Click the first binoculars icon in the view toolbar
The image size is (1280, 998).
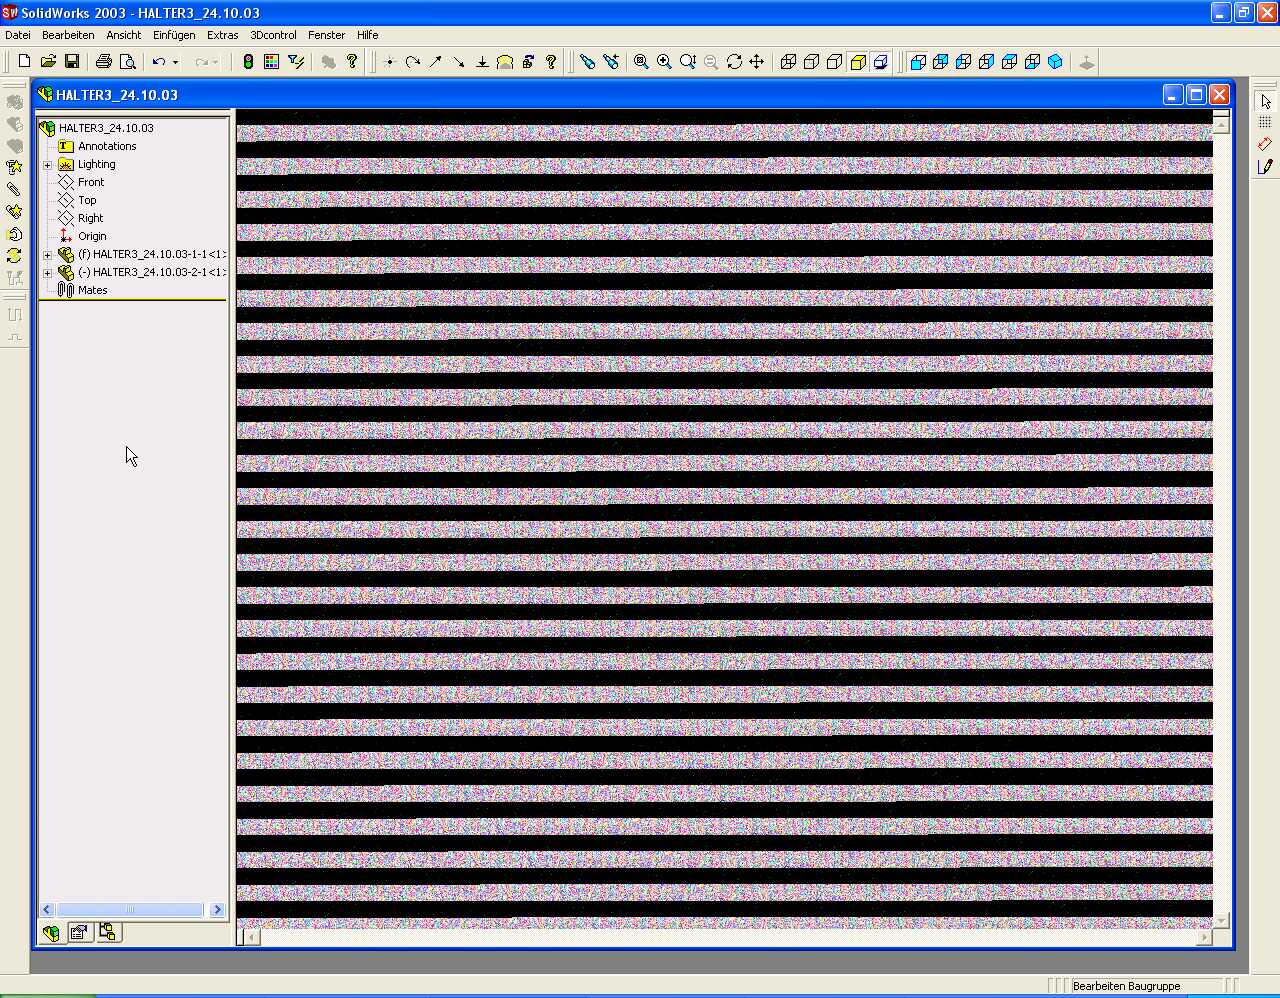587,62
